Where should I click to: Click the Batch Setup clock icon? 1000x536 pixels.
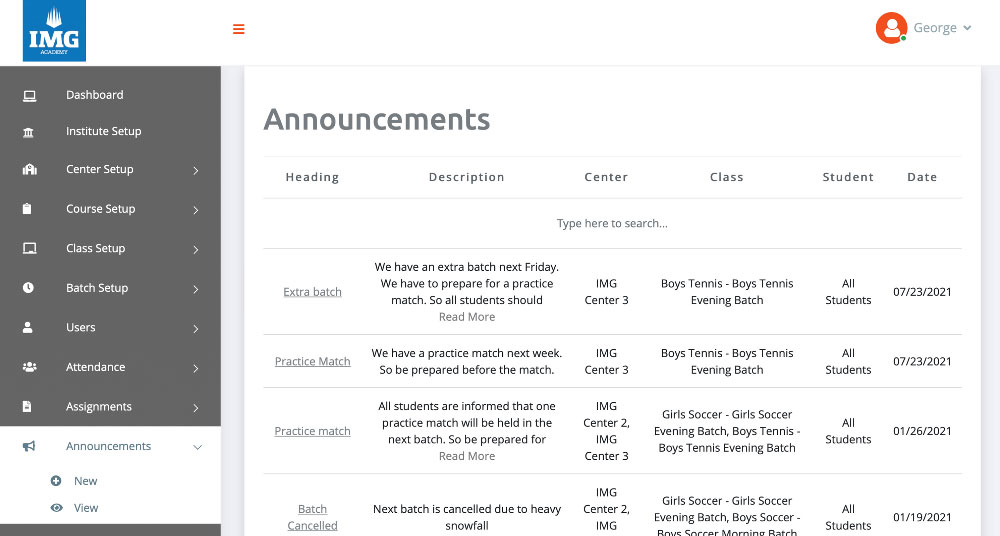click(x=29, y=288)
